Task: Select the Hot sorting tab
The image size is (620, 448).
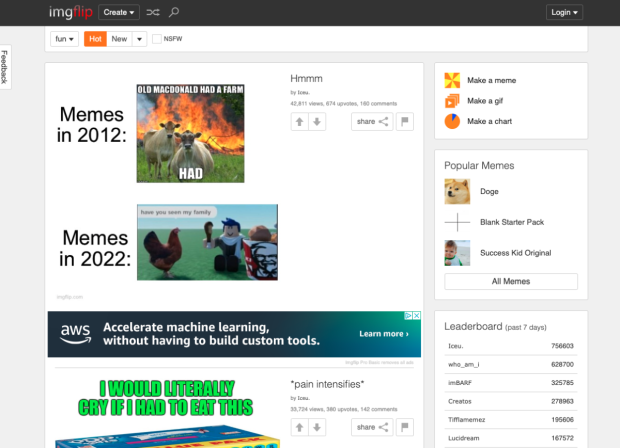Action: (x=95, y=39)
